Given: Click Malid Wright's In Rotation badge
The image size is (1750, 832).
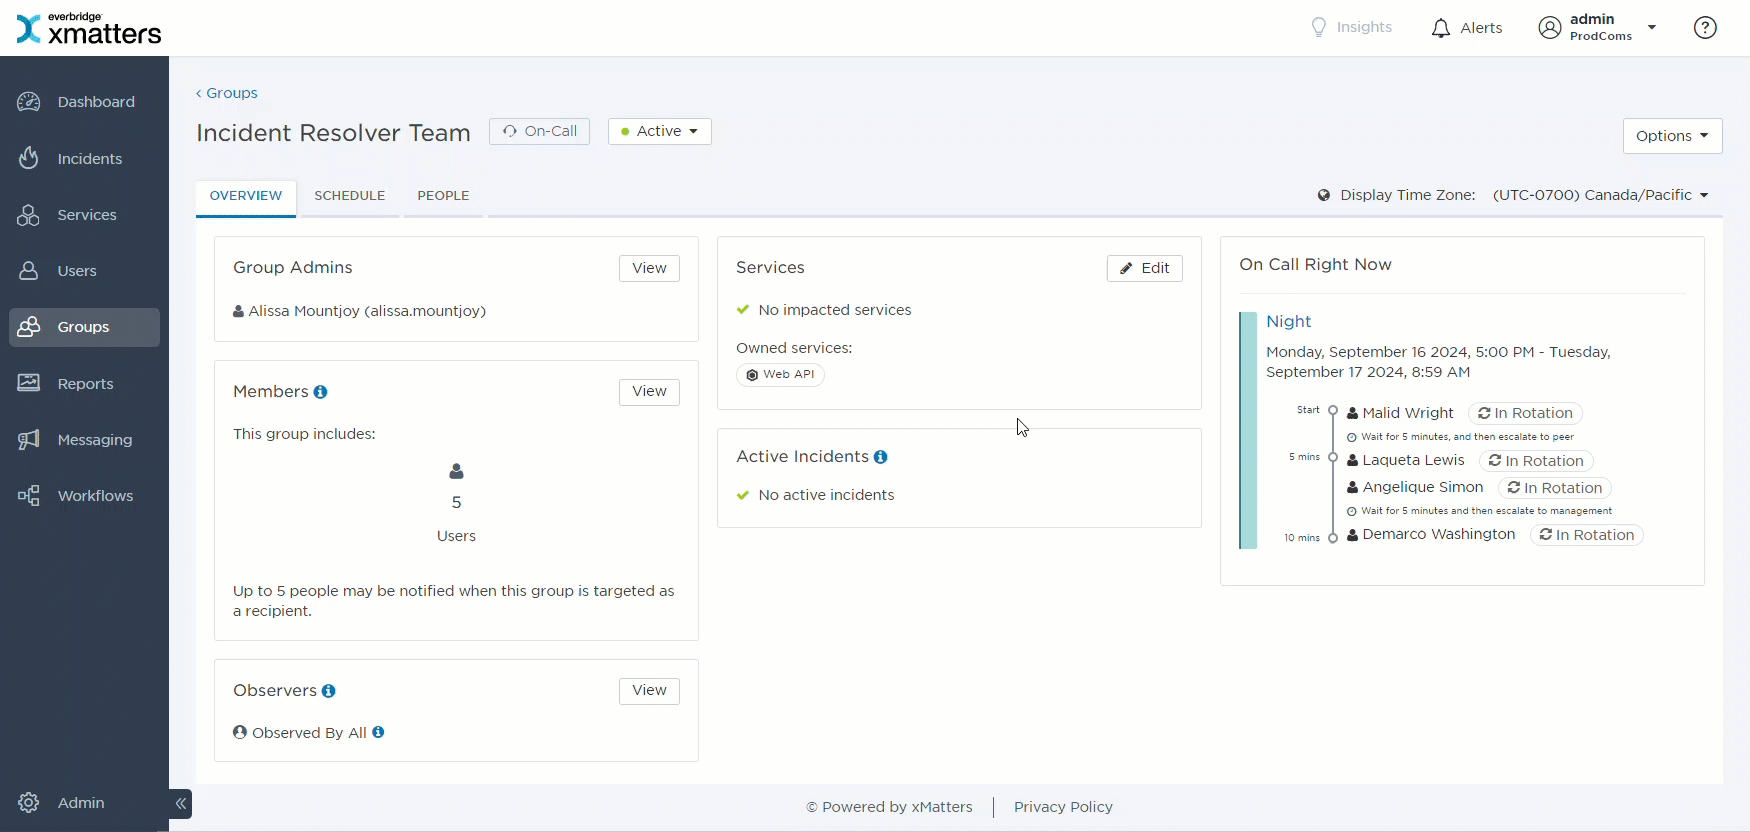Looking at the screenshot, I should point(1525,413).
